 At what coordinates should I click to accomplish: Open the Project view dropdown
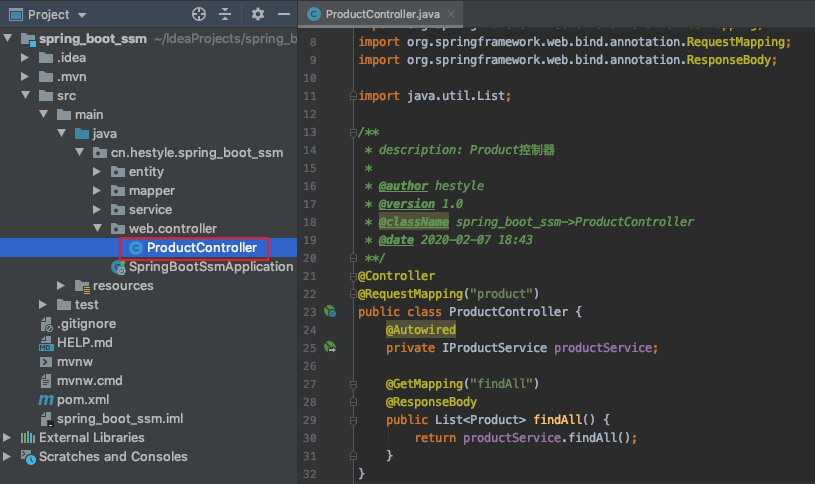[x=82, y=15]
